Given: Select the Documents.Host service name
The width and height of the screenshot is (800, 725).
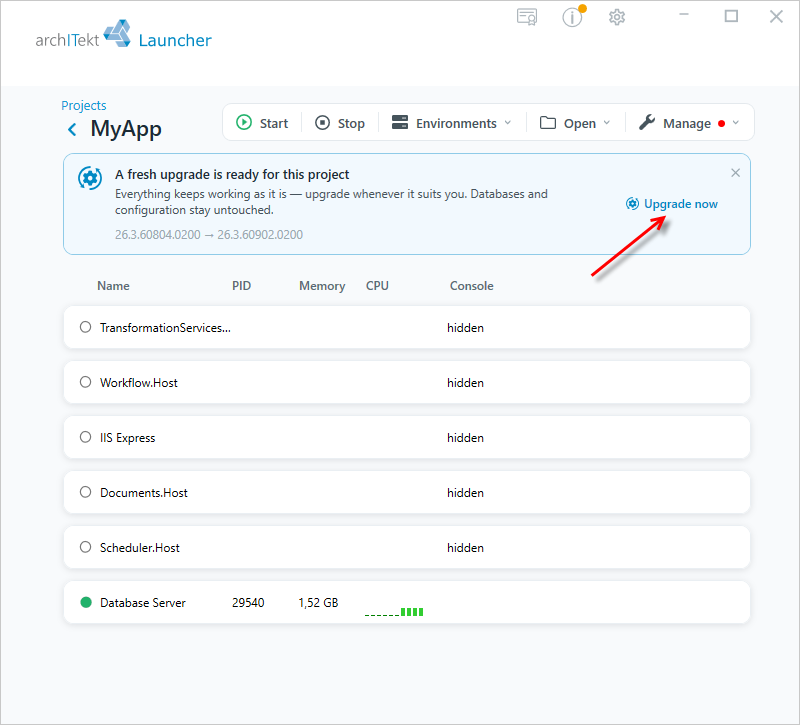Looking at the screenshot, I should [x=144, y=493].
